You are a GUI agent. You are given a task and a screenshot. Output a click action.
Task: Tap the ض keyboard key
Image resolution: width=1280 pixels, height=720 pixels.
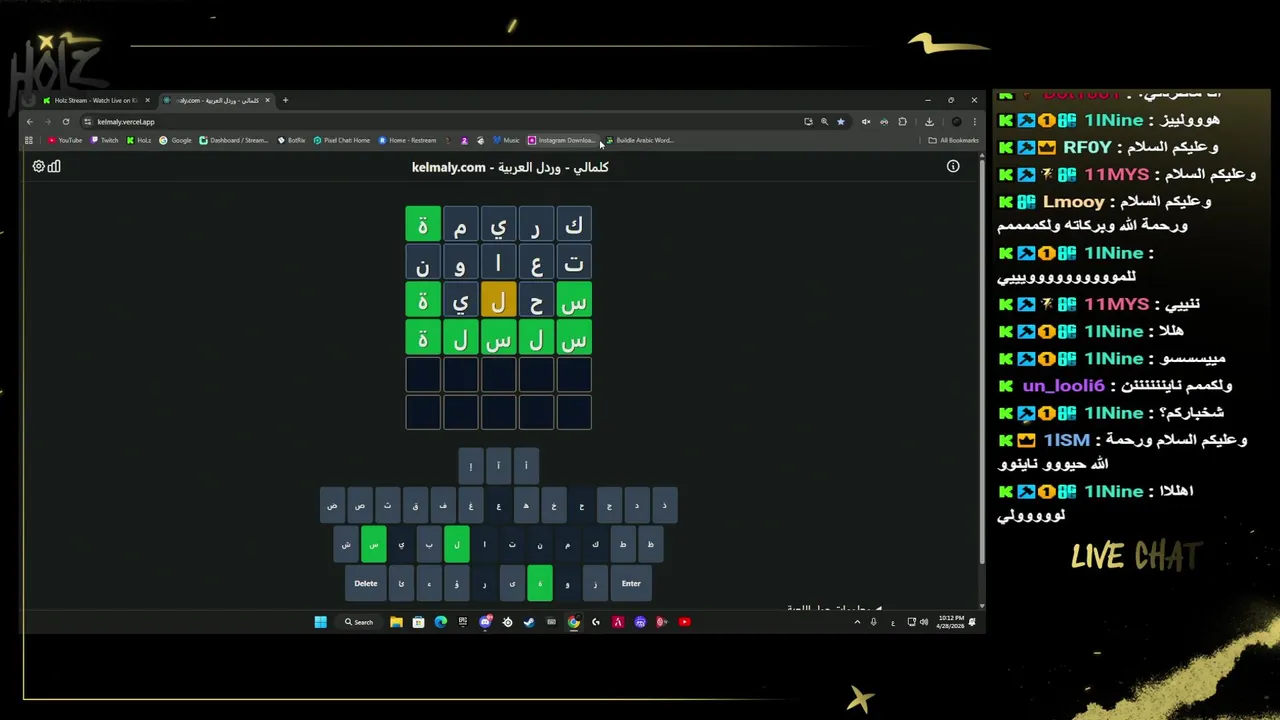(x=332, y=505)
